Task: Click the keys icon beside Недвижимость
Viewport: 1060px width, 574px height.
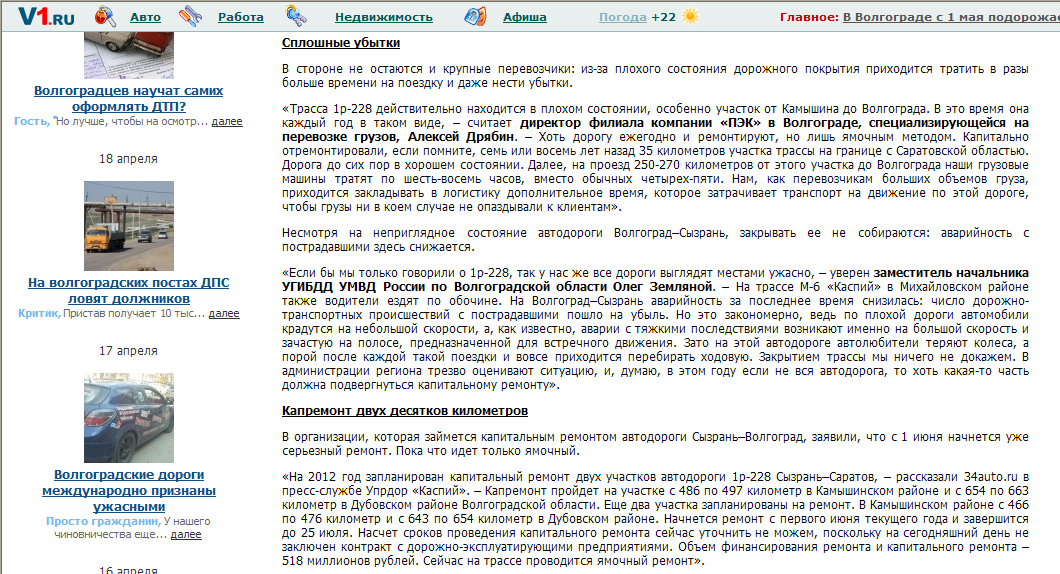Action: [x=296, y=16]
